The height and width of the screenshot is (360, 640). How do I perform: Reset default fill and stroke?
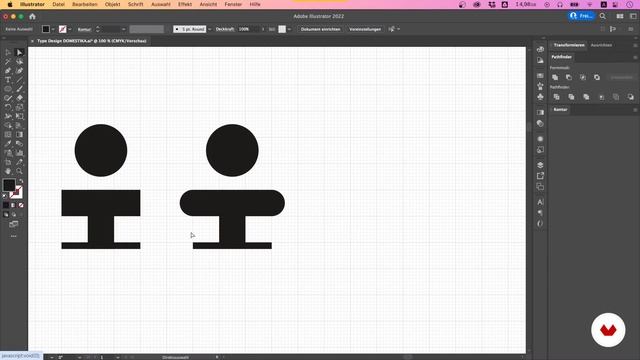pyautogui.click(x=5, y=196)
